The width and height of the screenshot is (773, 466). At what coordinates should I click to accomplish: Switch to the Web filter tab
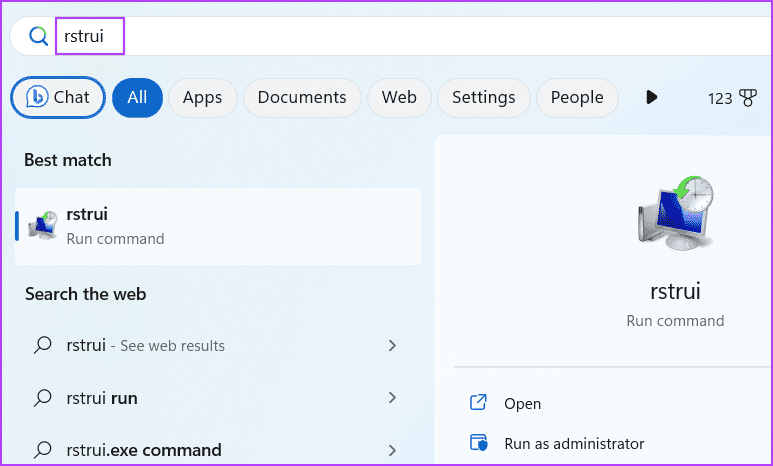click(399, 97)
